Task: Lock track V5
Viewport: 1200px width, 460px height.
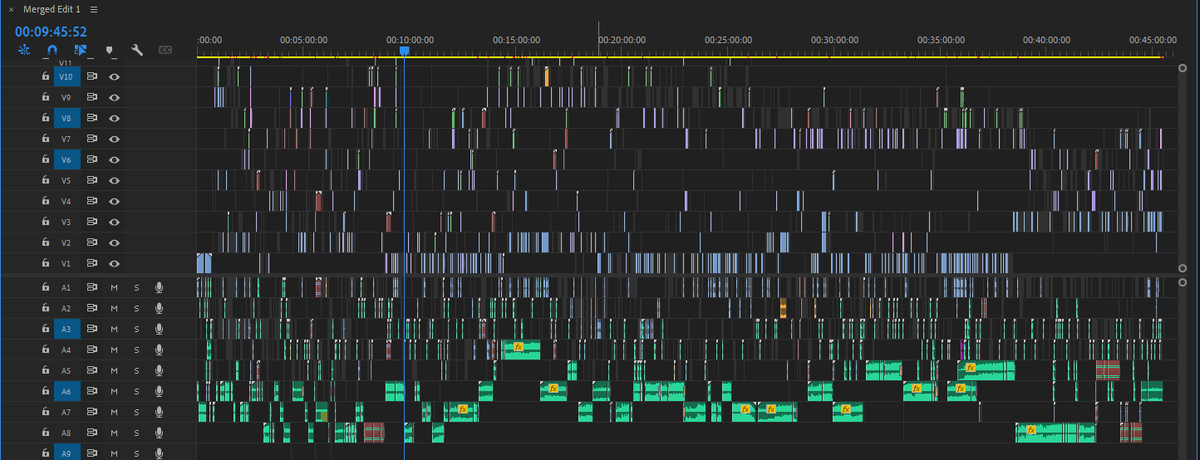Action: 45,181
